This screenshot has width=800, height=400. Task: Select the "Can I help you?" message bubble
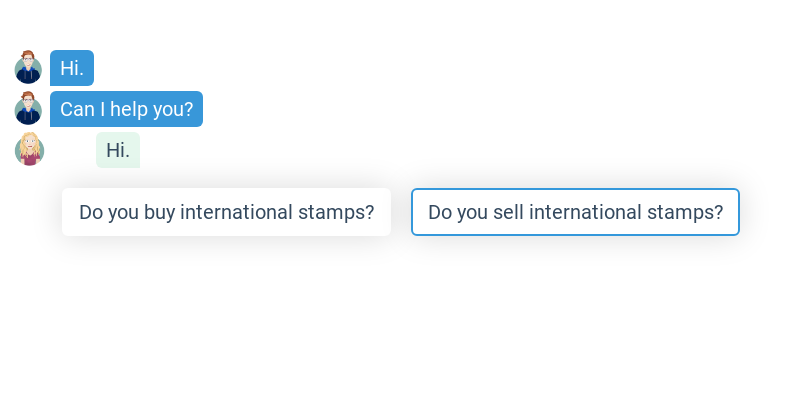(126, 109)
